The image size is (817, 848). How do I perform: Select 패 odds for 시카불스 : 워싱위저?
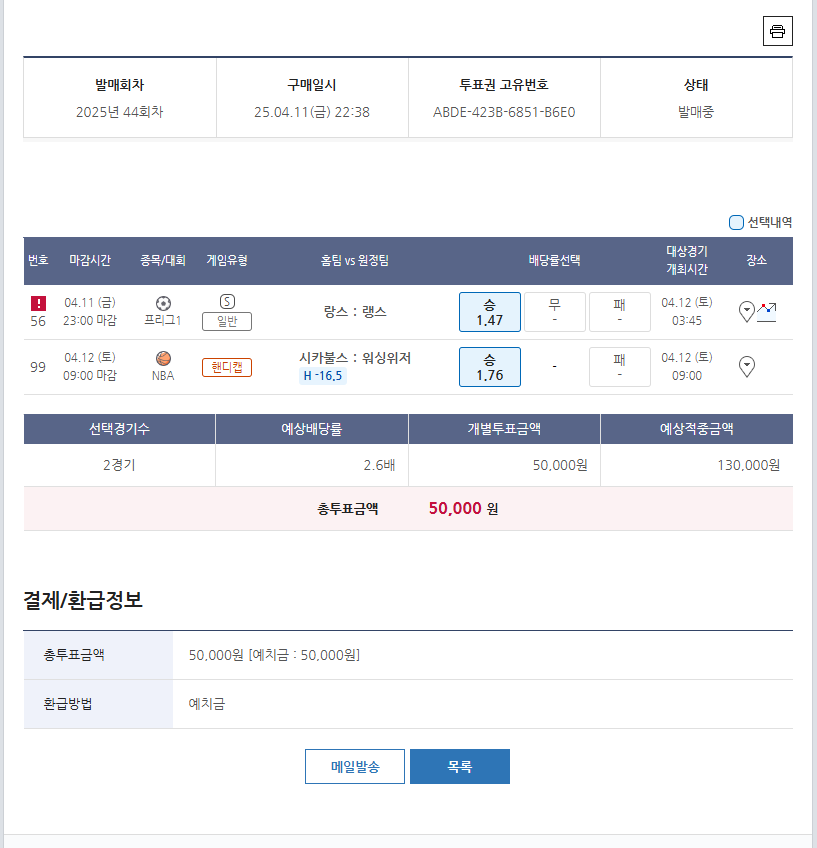click(619, 366)
